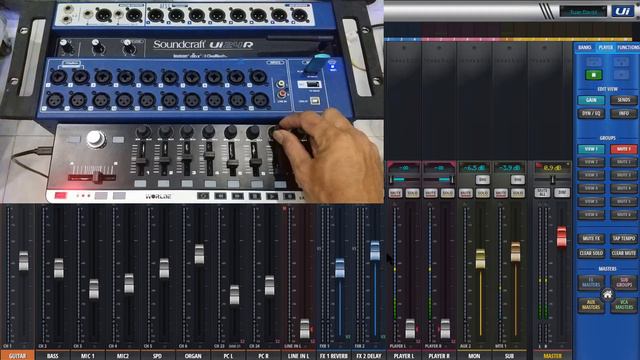The height and width of the screenshot is (360, 640).
Task: Click the PLAYER L fader
Action: 410,329
